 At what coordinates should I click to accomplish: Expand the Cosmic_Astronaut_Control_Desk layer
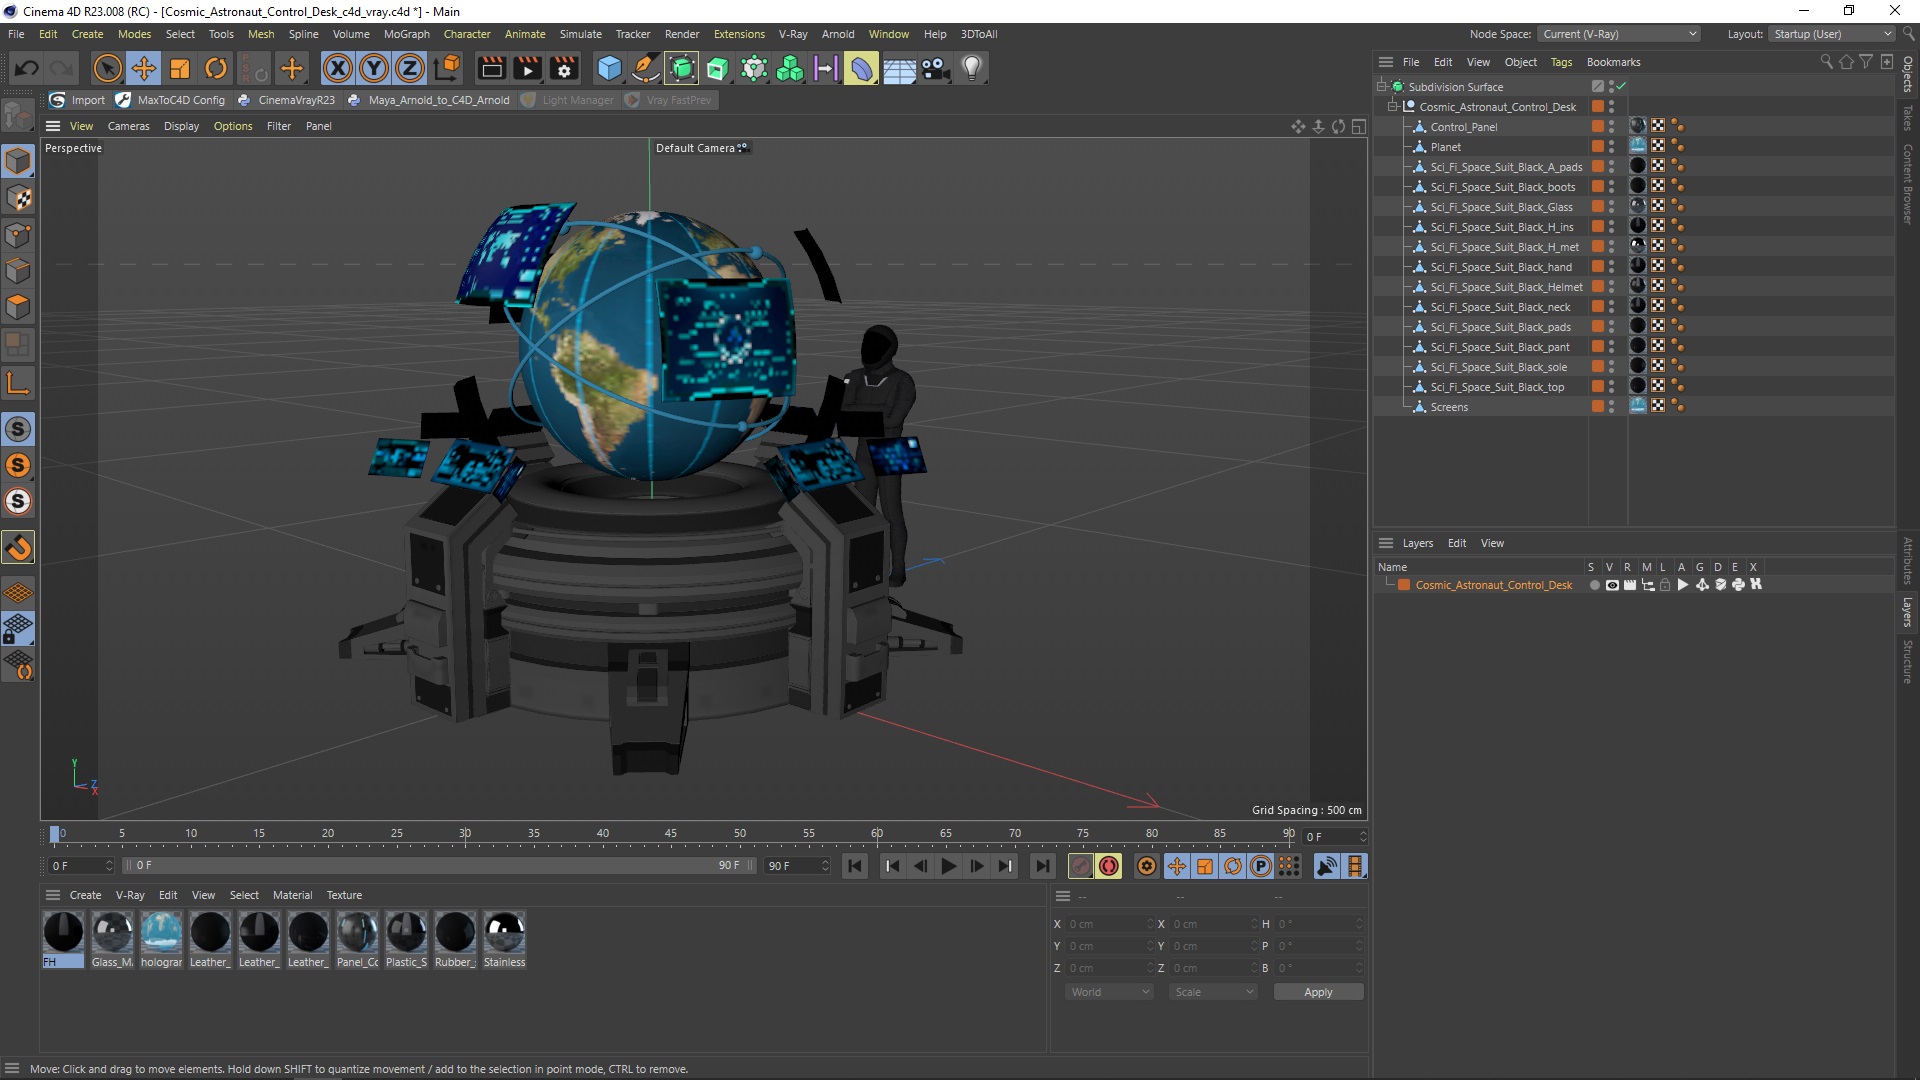tap(1387, 584)
